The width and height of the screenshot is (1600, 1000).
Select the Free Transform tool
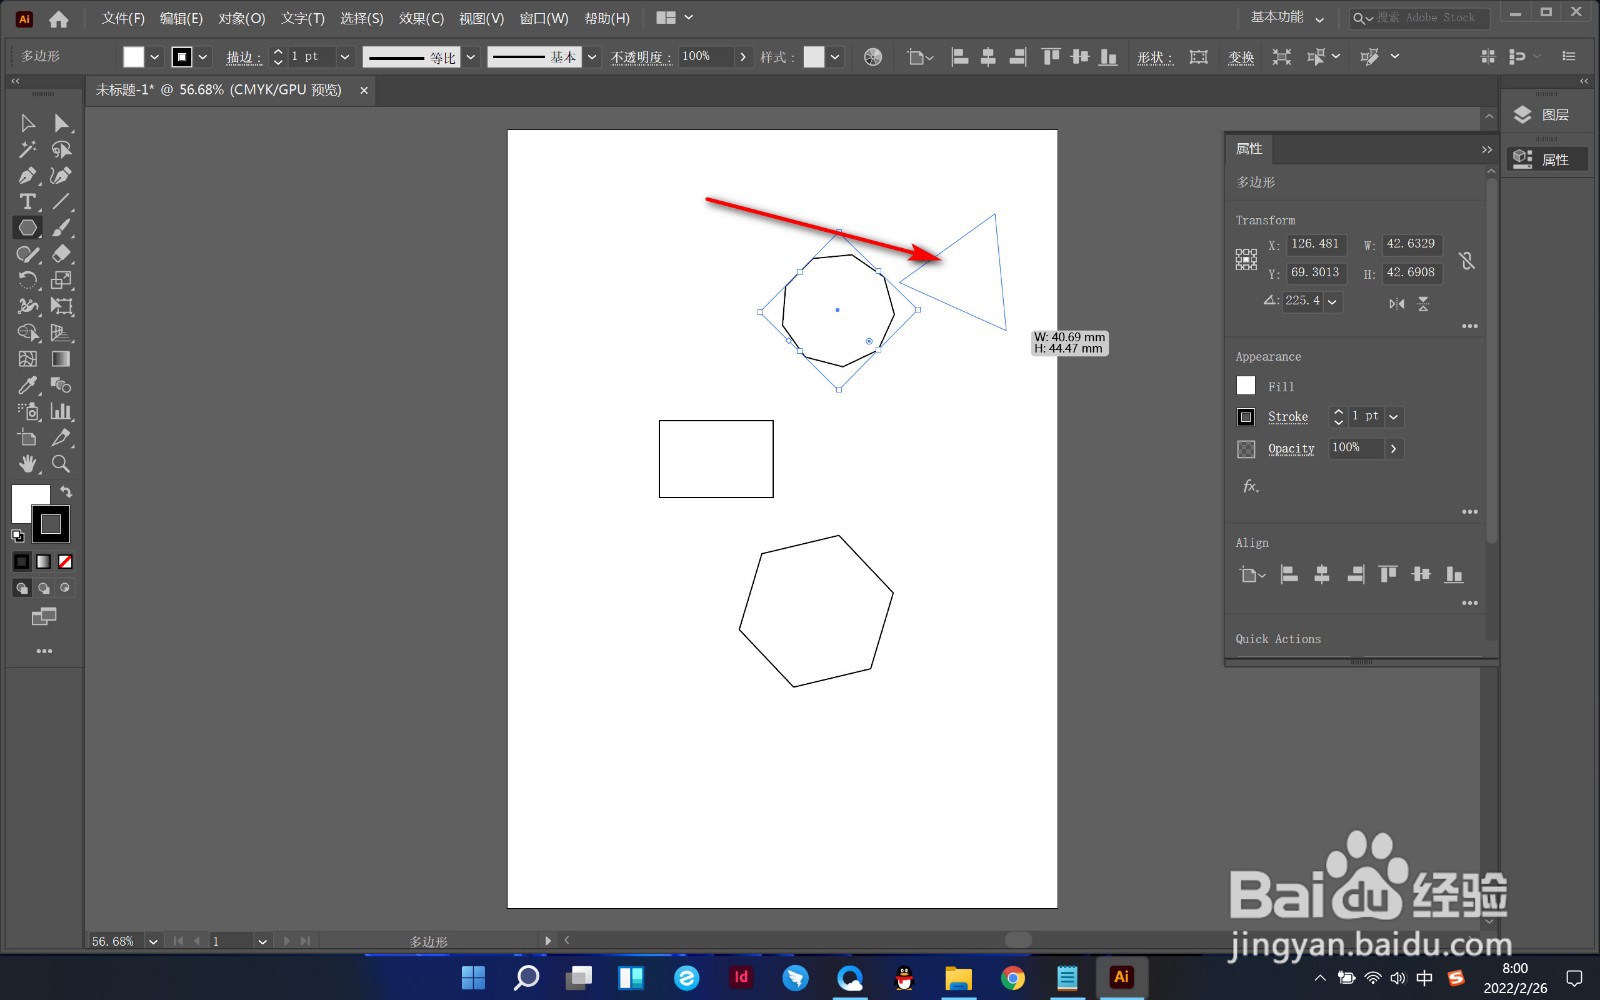[62, 307]
